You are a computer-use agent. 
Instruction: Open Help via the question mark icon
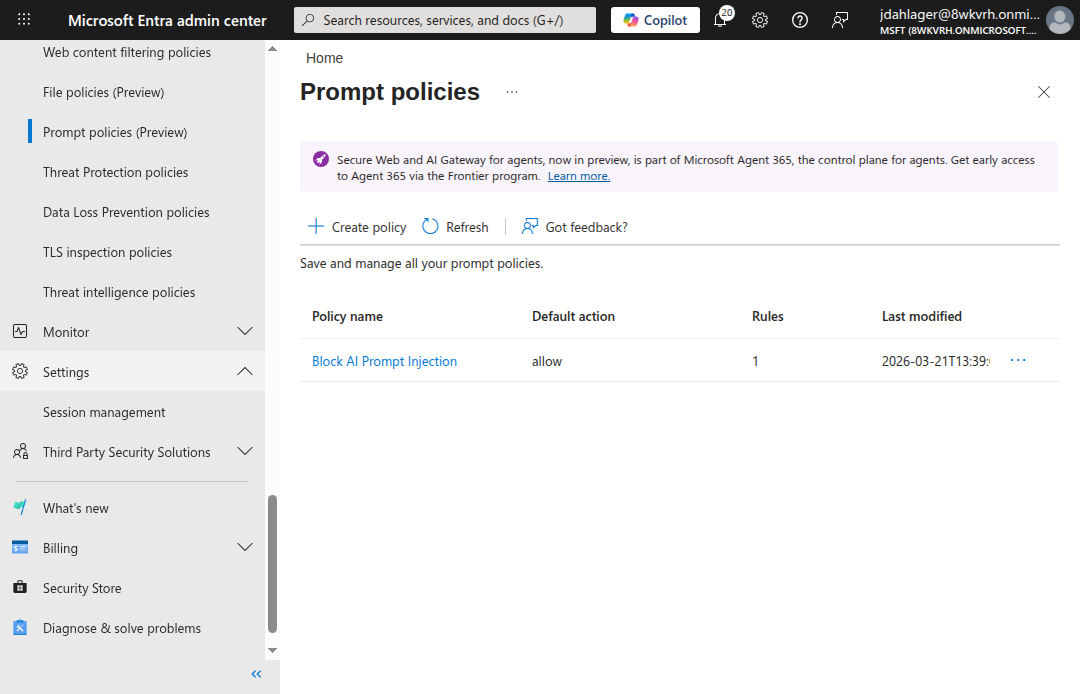799,19
